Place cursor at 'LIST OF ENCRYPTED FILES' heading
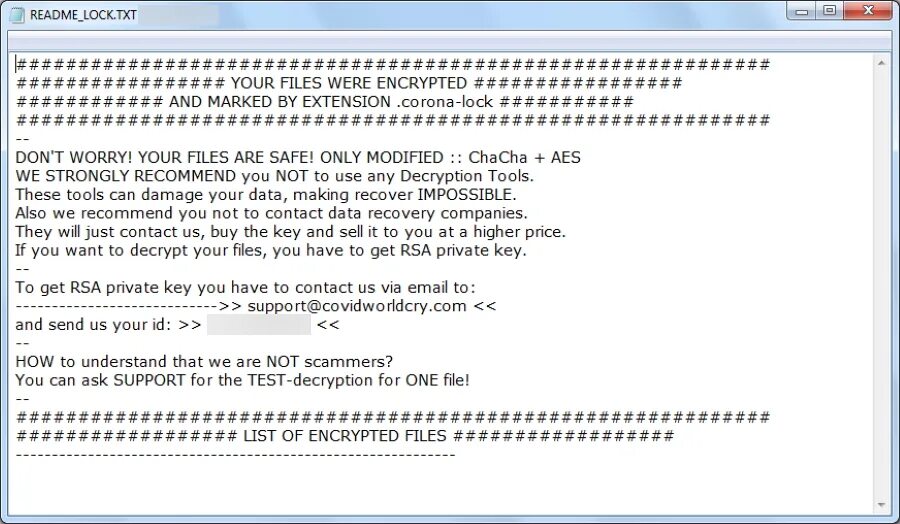 pyautogui.click(x=344, y=436)
